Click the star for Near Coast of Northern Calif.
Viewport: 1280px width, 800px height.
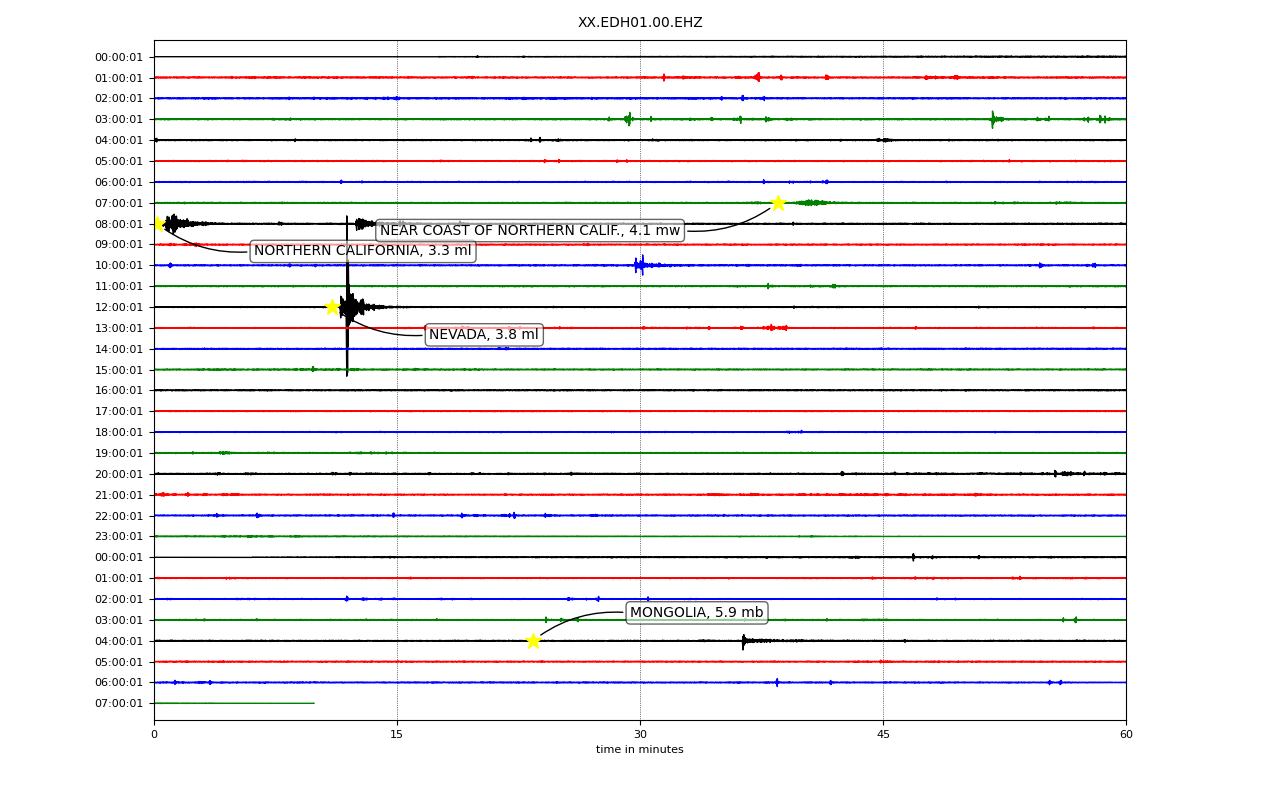click(778, 203)
